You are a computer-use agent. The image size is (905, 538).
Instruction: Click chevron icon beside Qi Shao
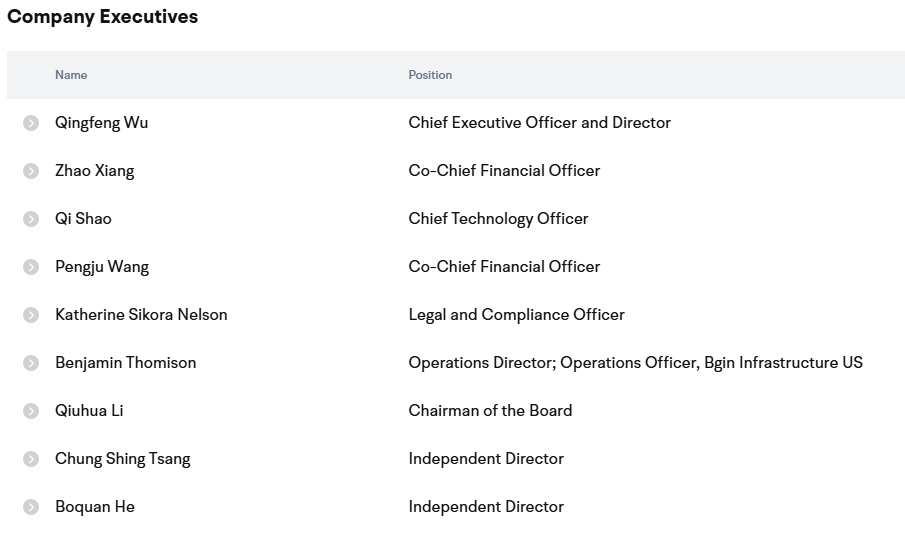coord(31,219)
